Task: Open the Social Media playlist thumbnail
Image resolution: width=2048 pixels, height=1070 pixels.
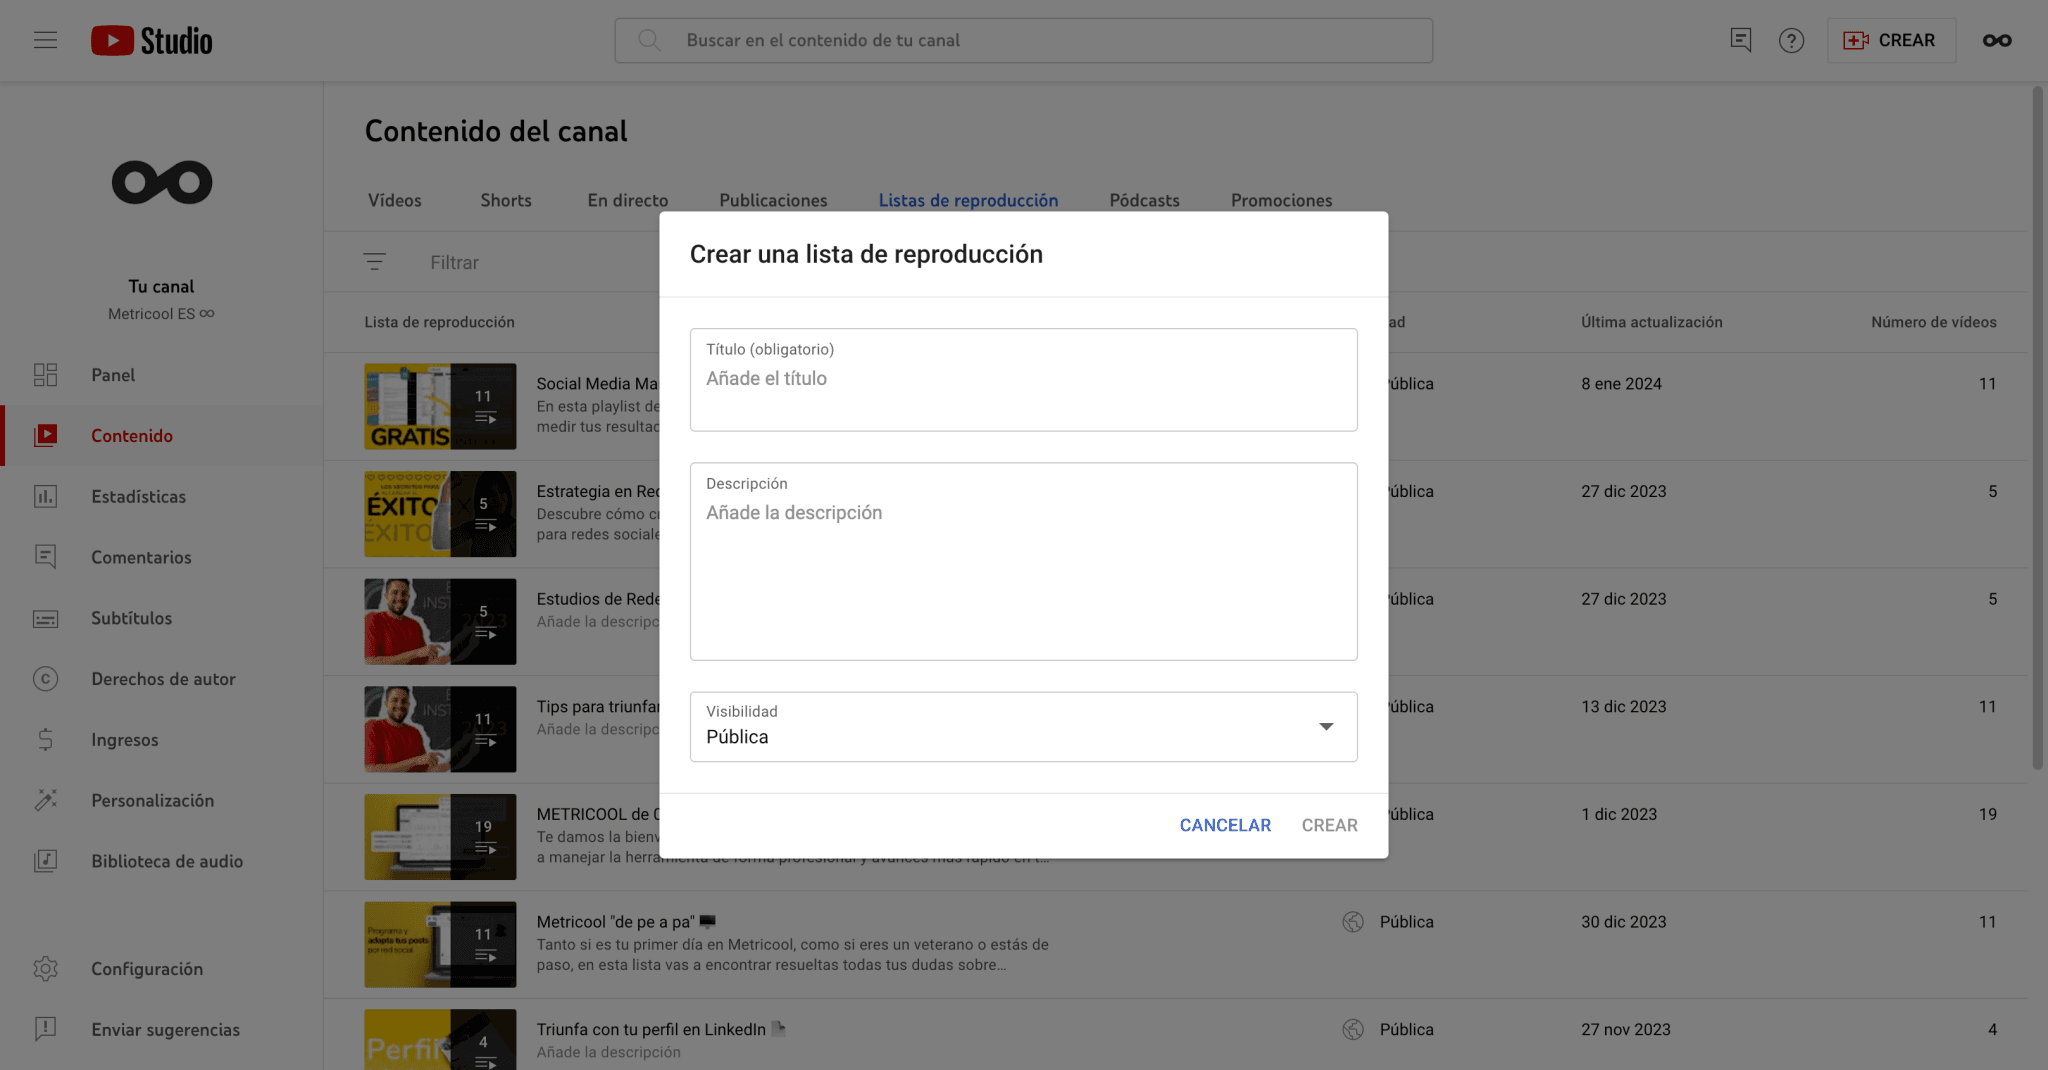Action: [440, 406]
